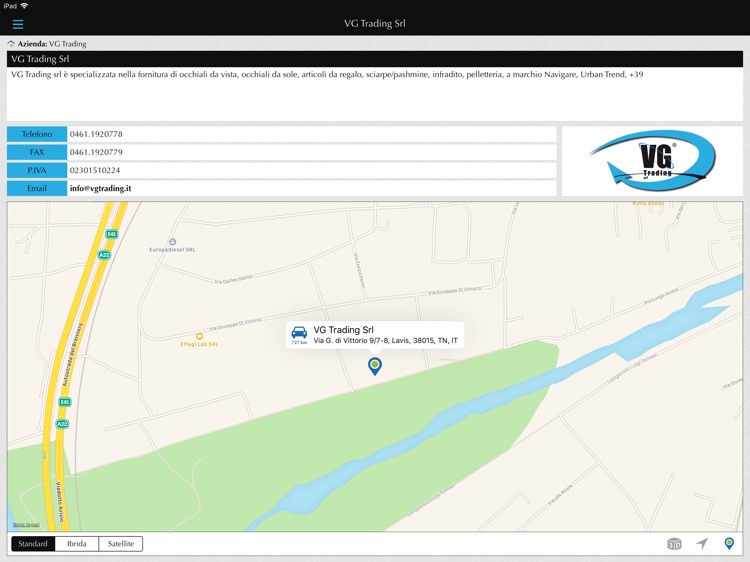The image size is (750, 562).
Task: Tap the home icon beside Azienda
Action: (x=11, y=44)
